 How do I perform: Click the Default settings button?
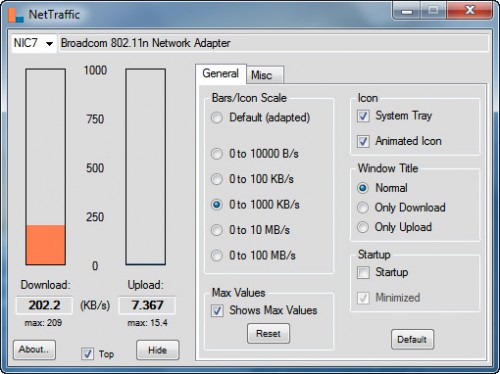click(x=412, y=339)
